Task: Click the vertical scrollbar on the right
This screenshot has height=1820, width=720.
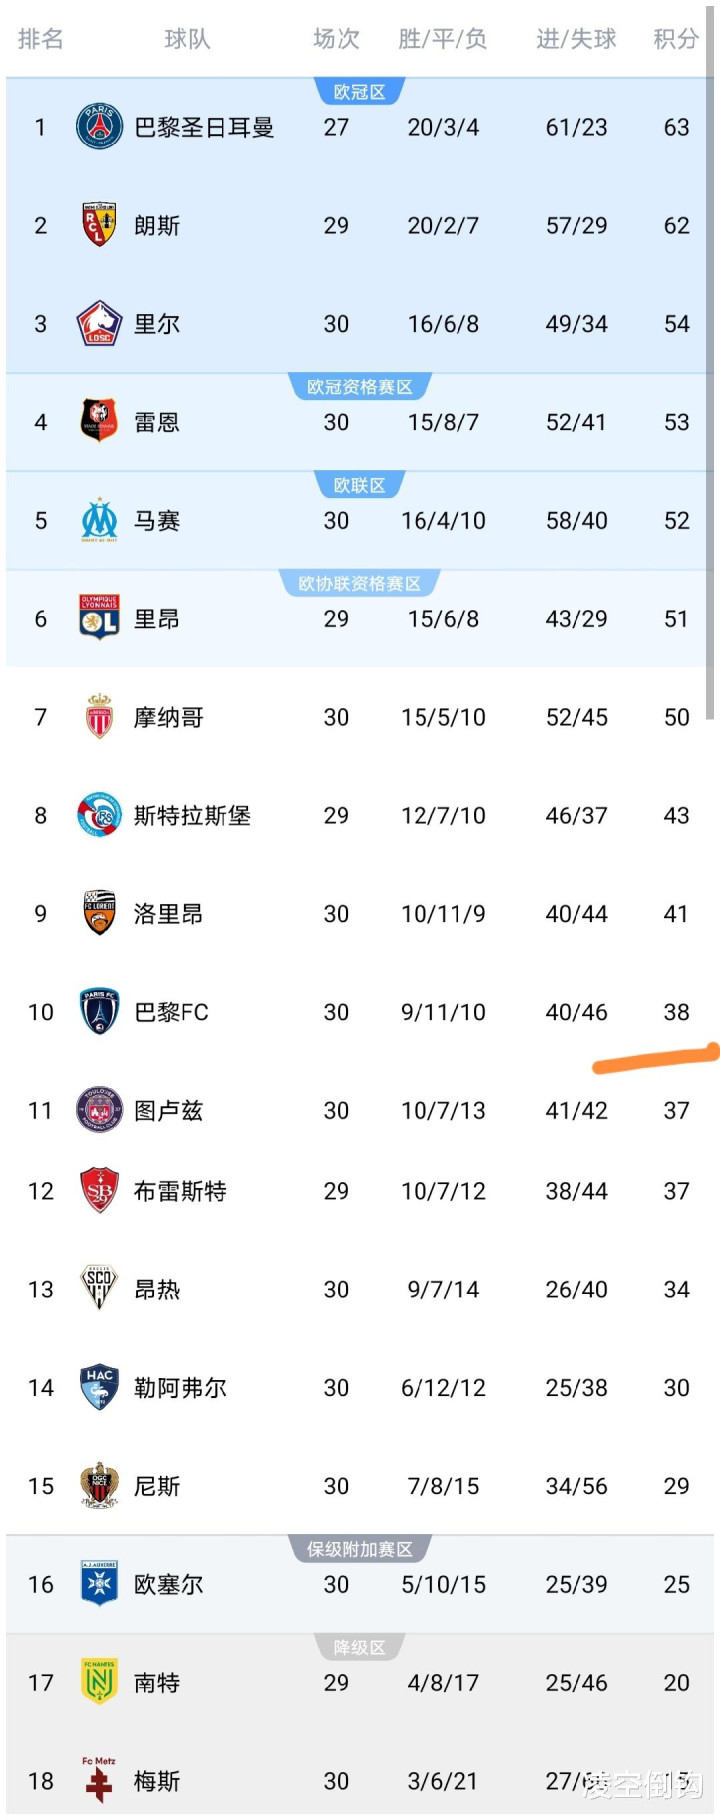Action: click(710, 380)
